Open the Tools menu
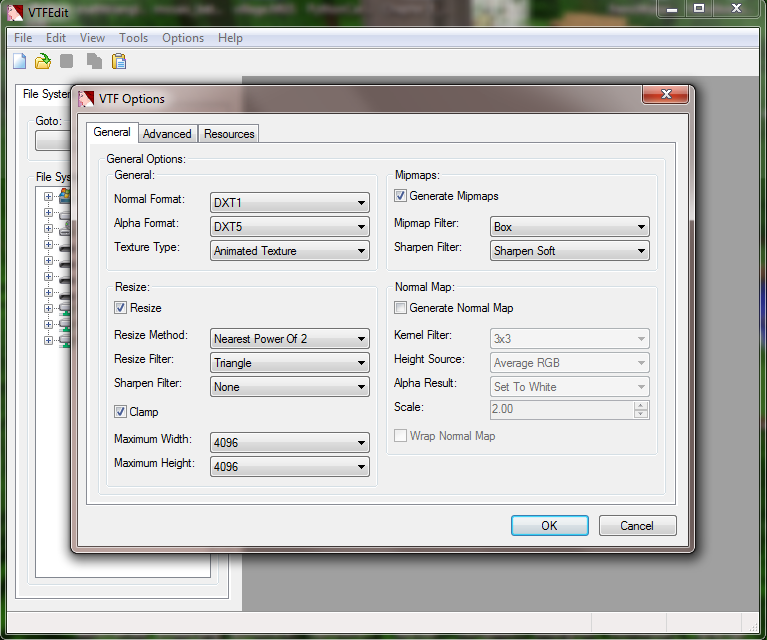 133,38
